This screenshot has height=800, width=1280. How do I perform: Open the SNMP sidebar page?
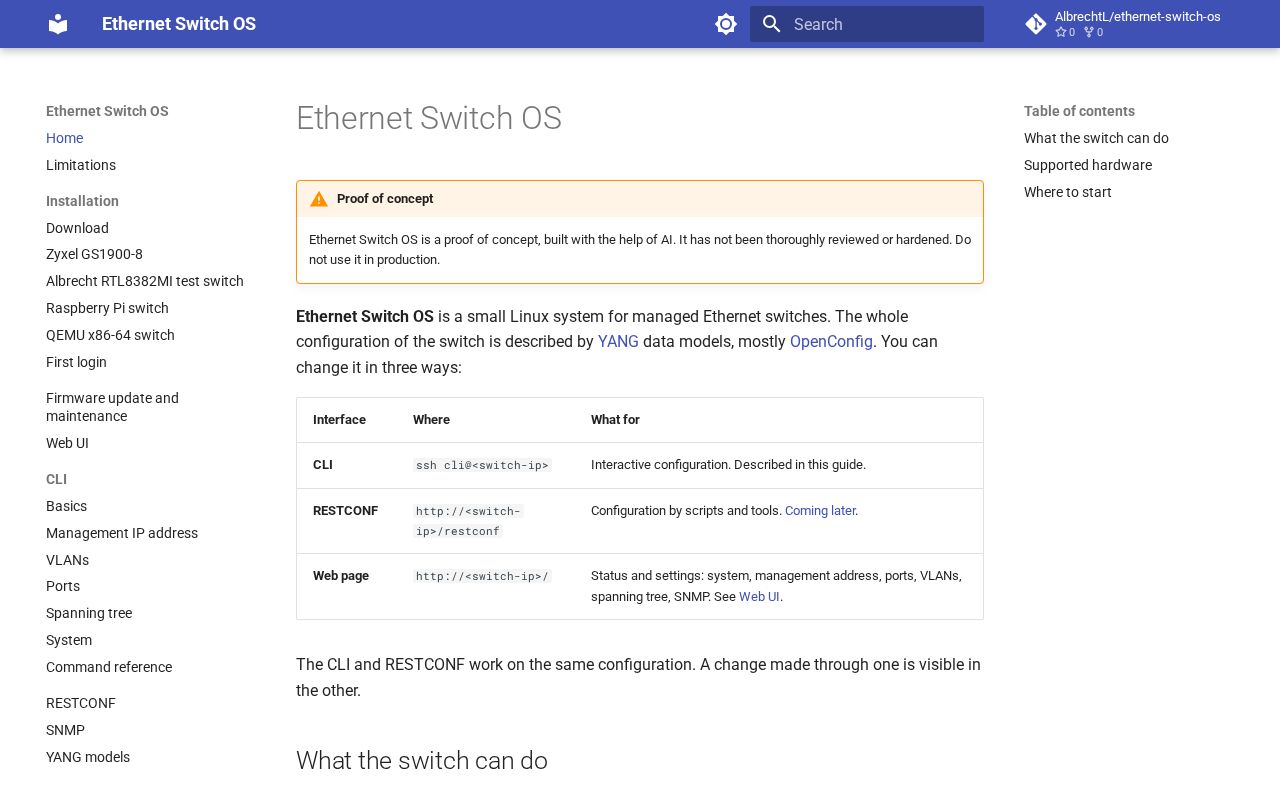65,730
